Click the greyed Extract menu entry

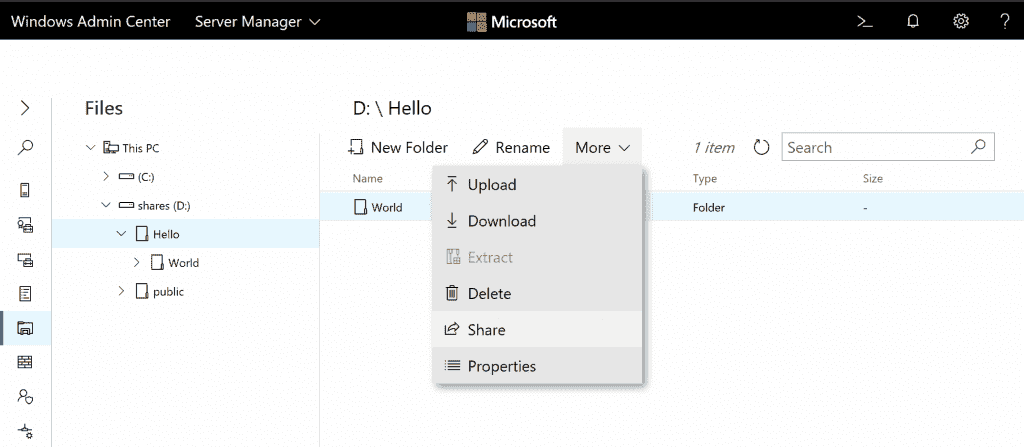point(537,257)
